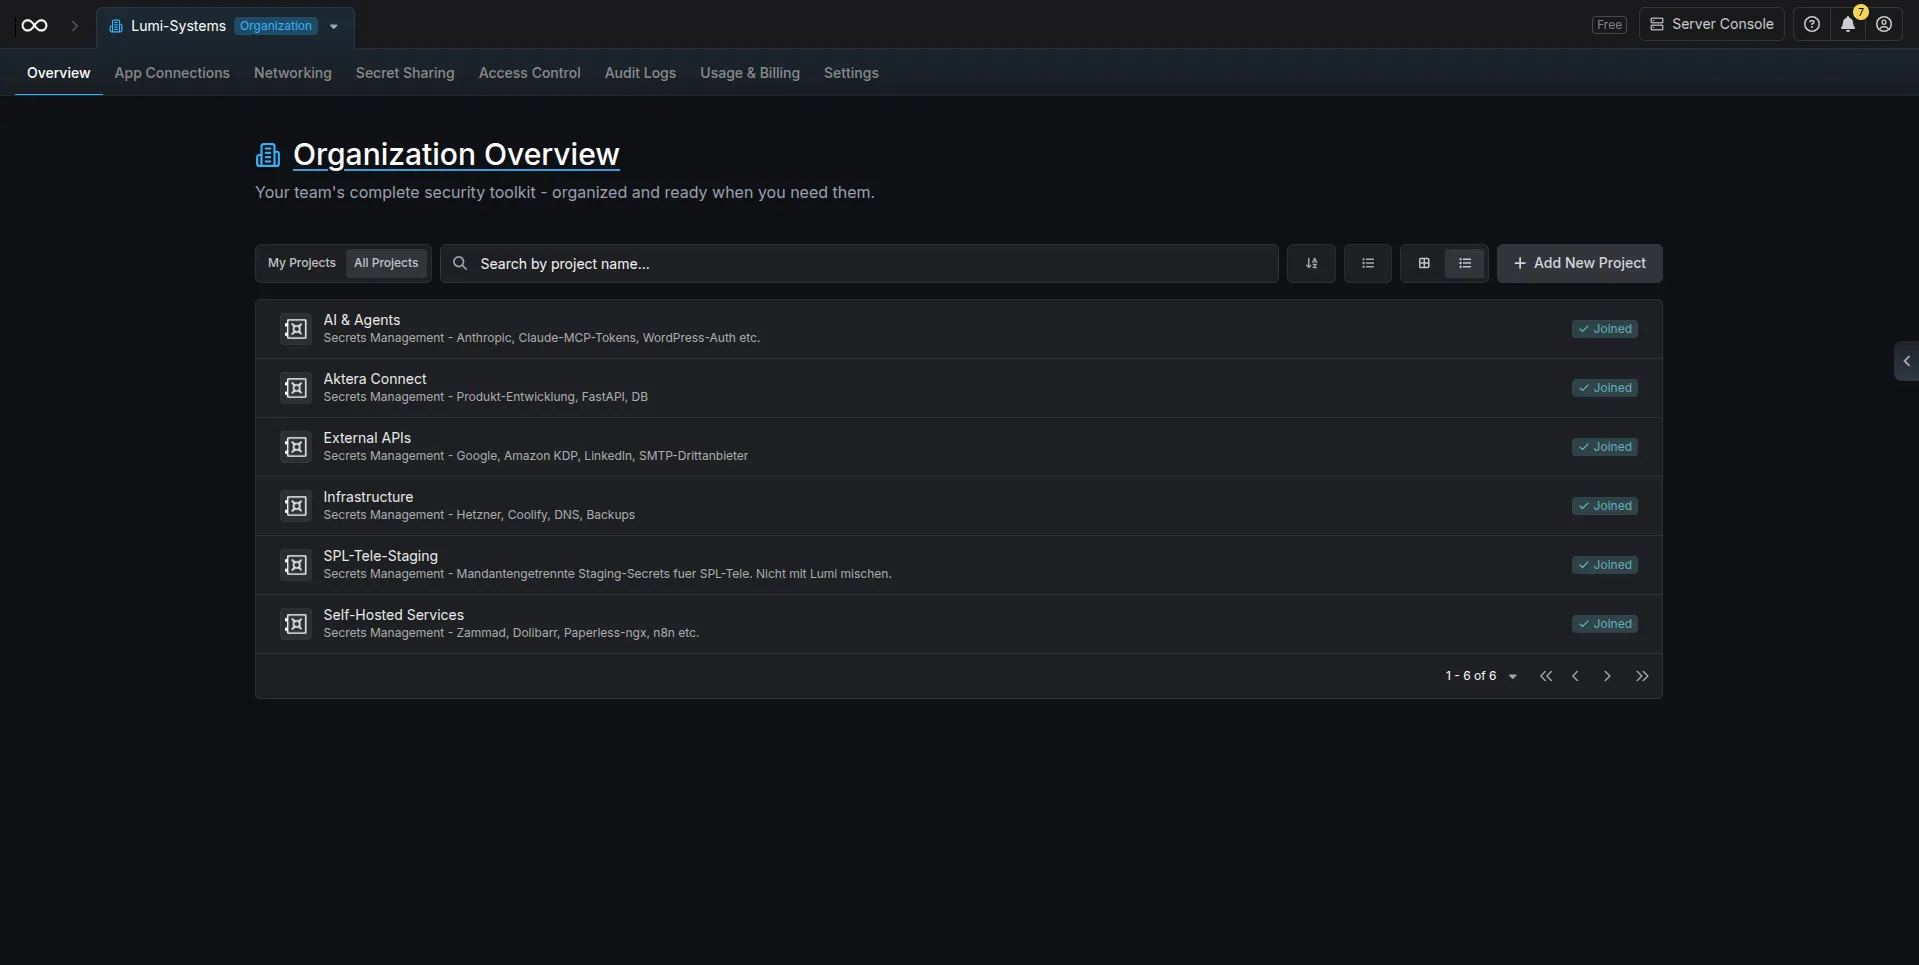This screenshot has width=1919, height=965.
Task: Open the App Connections tab
Action: pyautogui.click(x=172, y=73)
